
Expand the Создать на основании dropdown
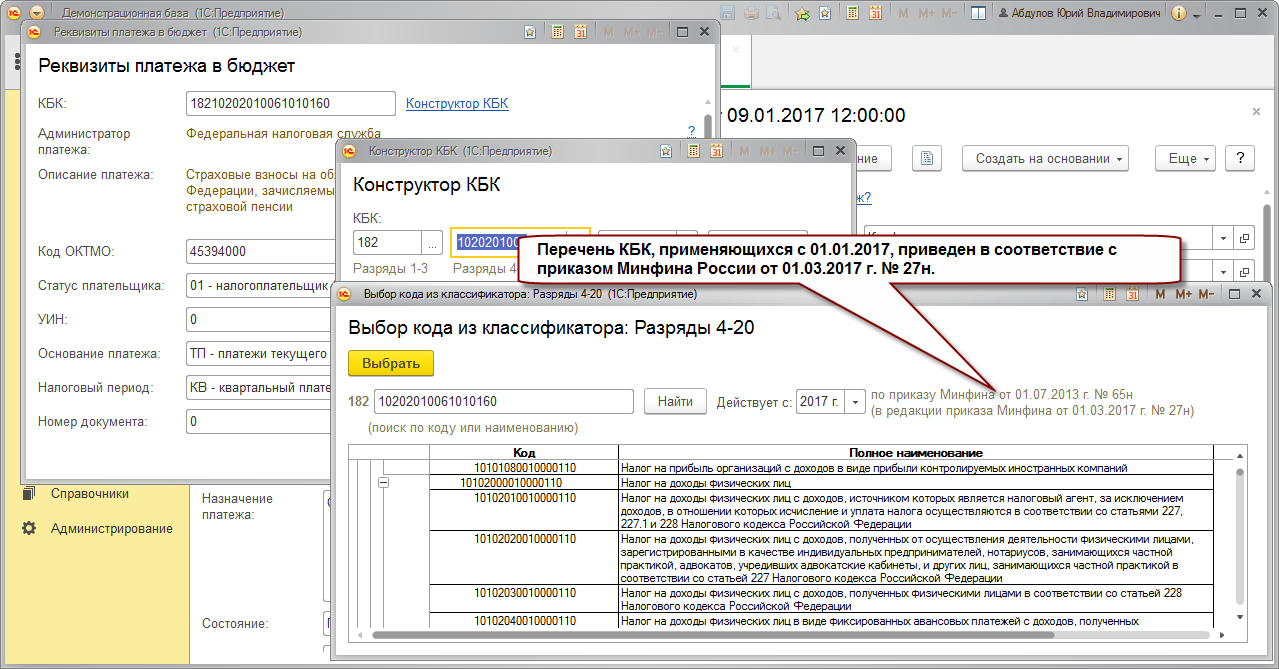tap(1045, 158)
